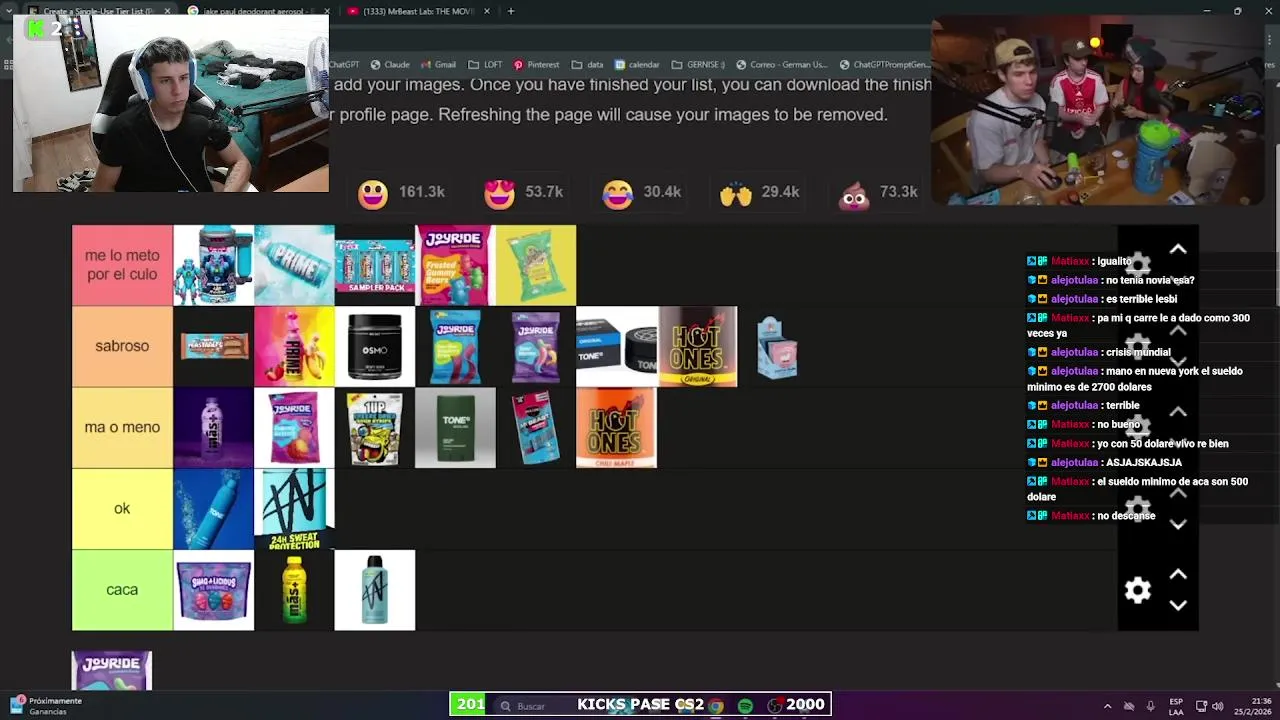
Task: Select the 24H Sweat Protection deodorant image
Action: coord(294,509)
